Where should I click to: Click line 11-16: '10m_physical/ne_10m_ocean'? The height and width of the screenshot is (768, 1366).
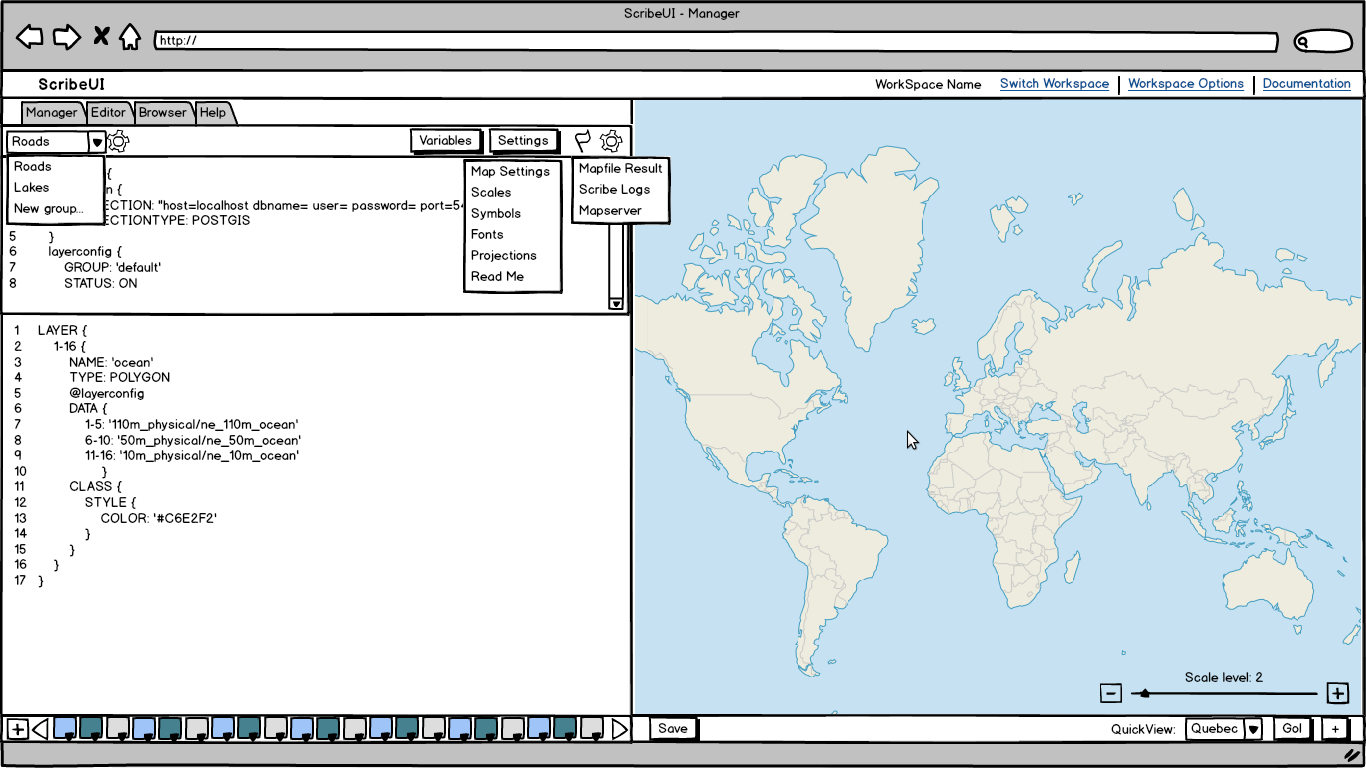pos(191,455)
